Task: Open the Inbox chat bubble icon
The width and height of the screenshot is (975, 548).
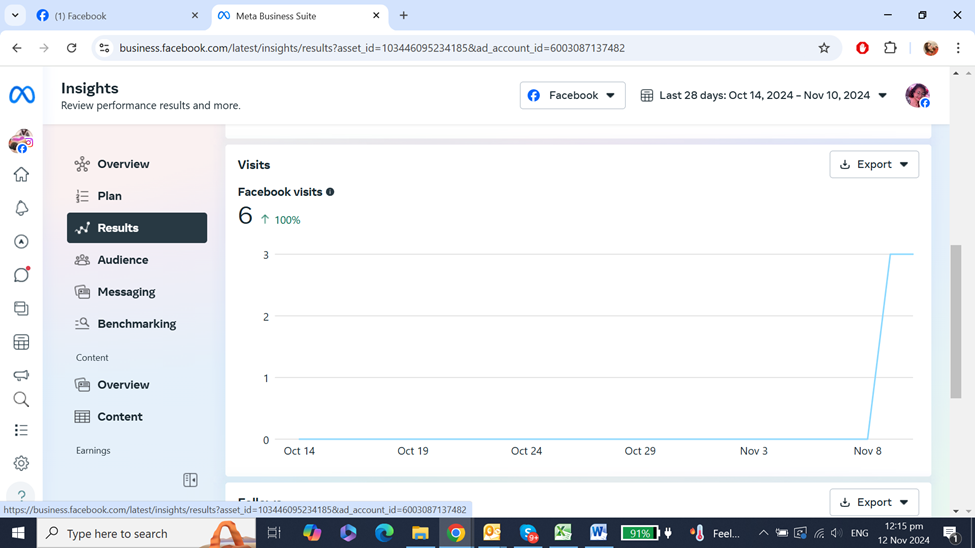Action: [21, 274]
